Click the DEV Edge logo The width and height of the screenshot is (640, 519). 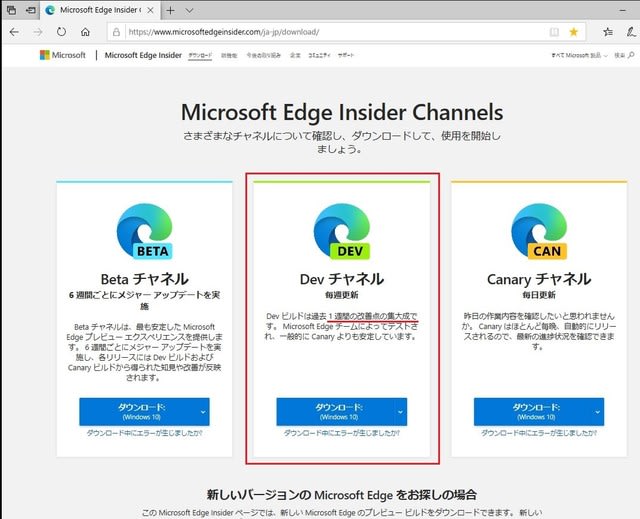point(342,231)
